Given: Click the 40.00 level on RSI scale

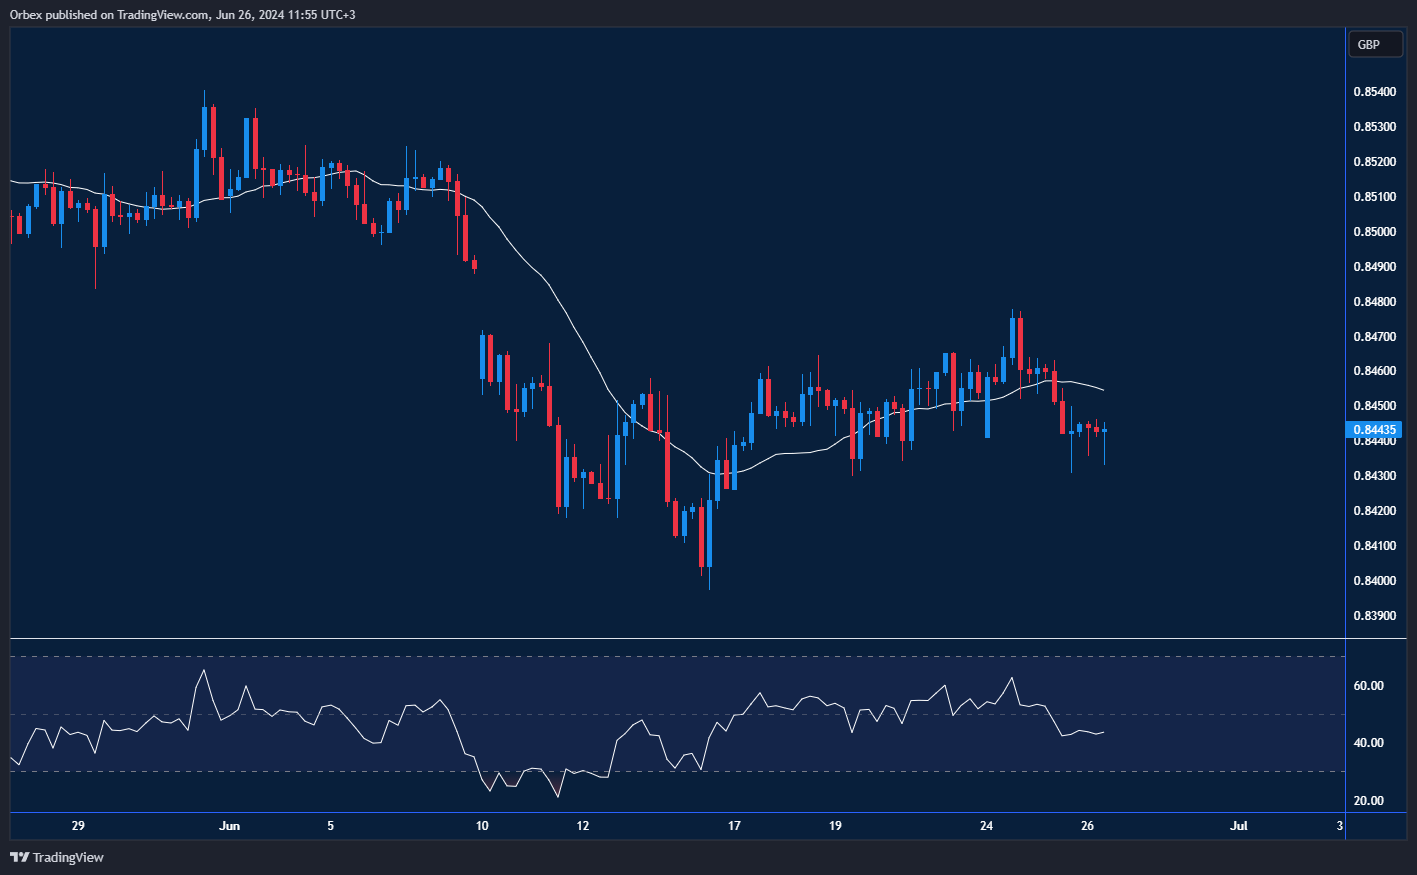Looking at the screenshot, I should click(x=1368, y=743).
